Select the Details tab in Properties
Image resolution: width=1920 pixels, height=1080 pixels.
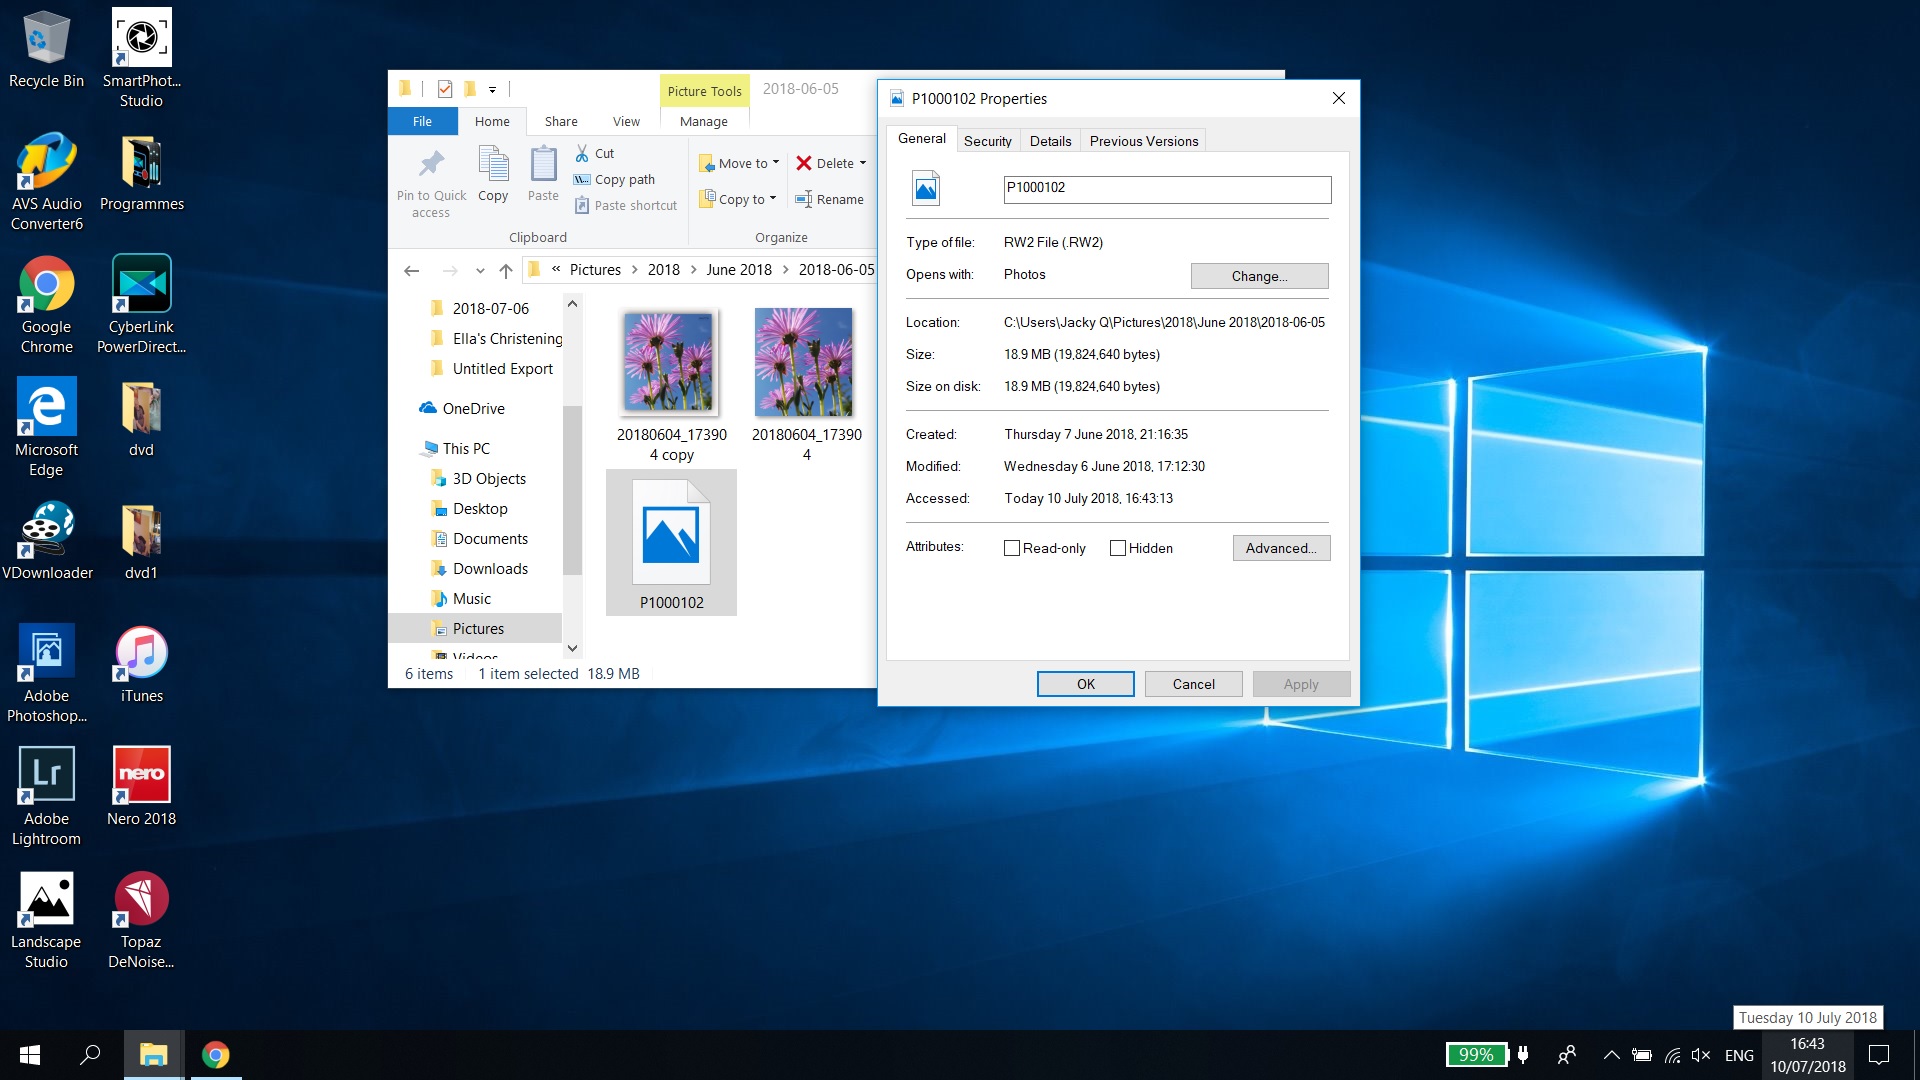(x=1048, y=141)
